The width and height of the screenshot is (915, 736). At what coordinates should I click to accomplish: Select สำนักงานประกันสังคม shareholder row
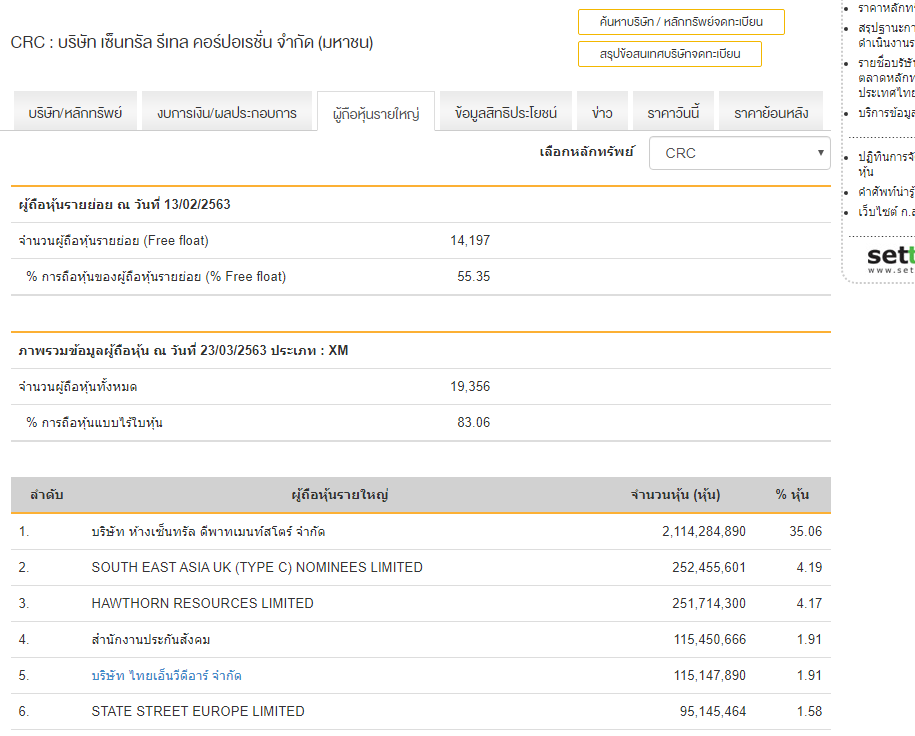pyautogui.click(x=421, y=640)
